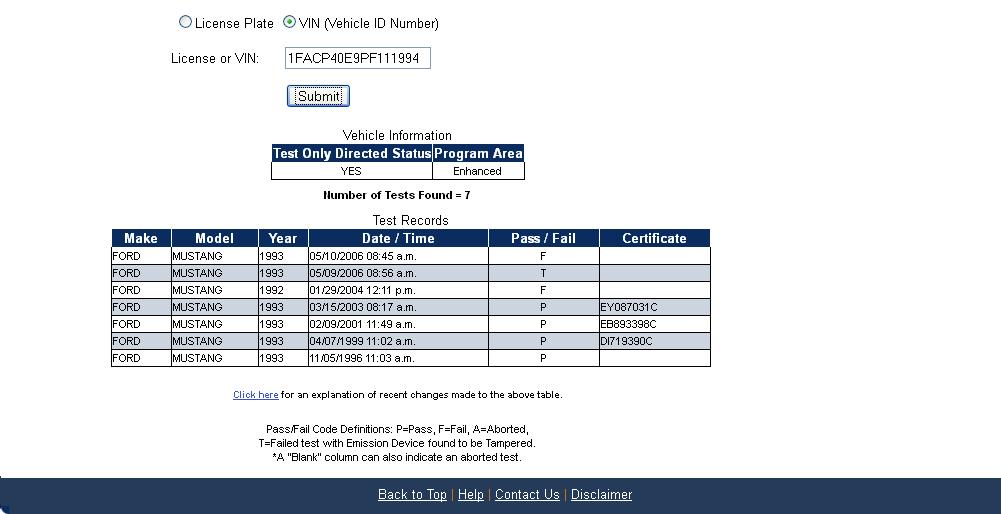Click the License or VIN text field
Screen dimensions: 1001x514
click(x=357, y=59)
